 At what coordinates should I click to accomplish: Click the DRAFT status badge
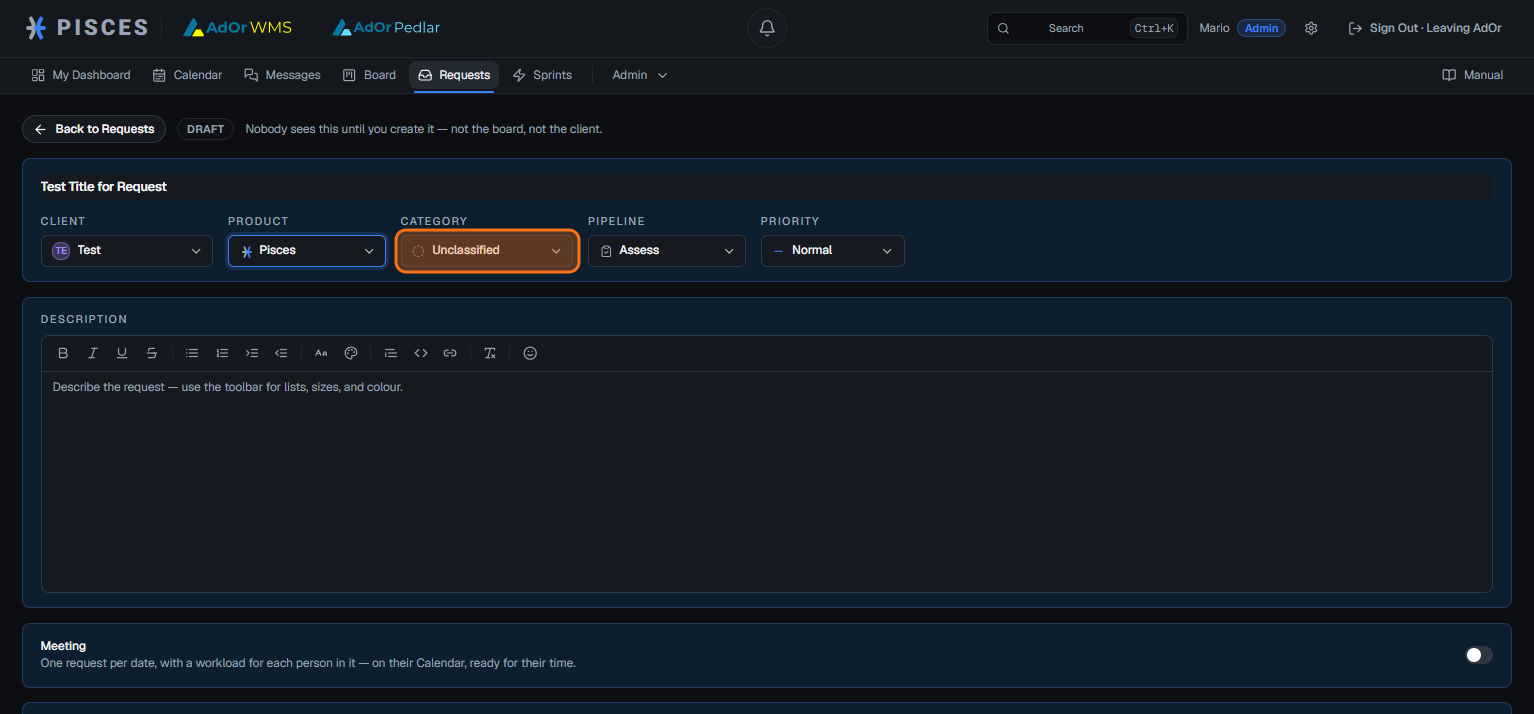205,129
